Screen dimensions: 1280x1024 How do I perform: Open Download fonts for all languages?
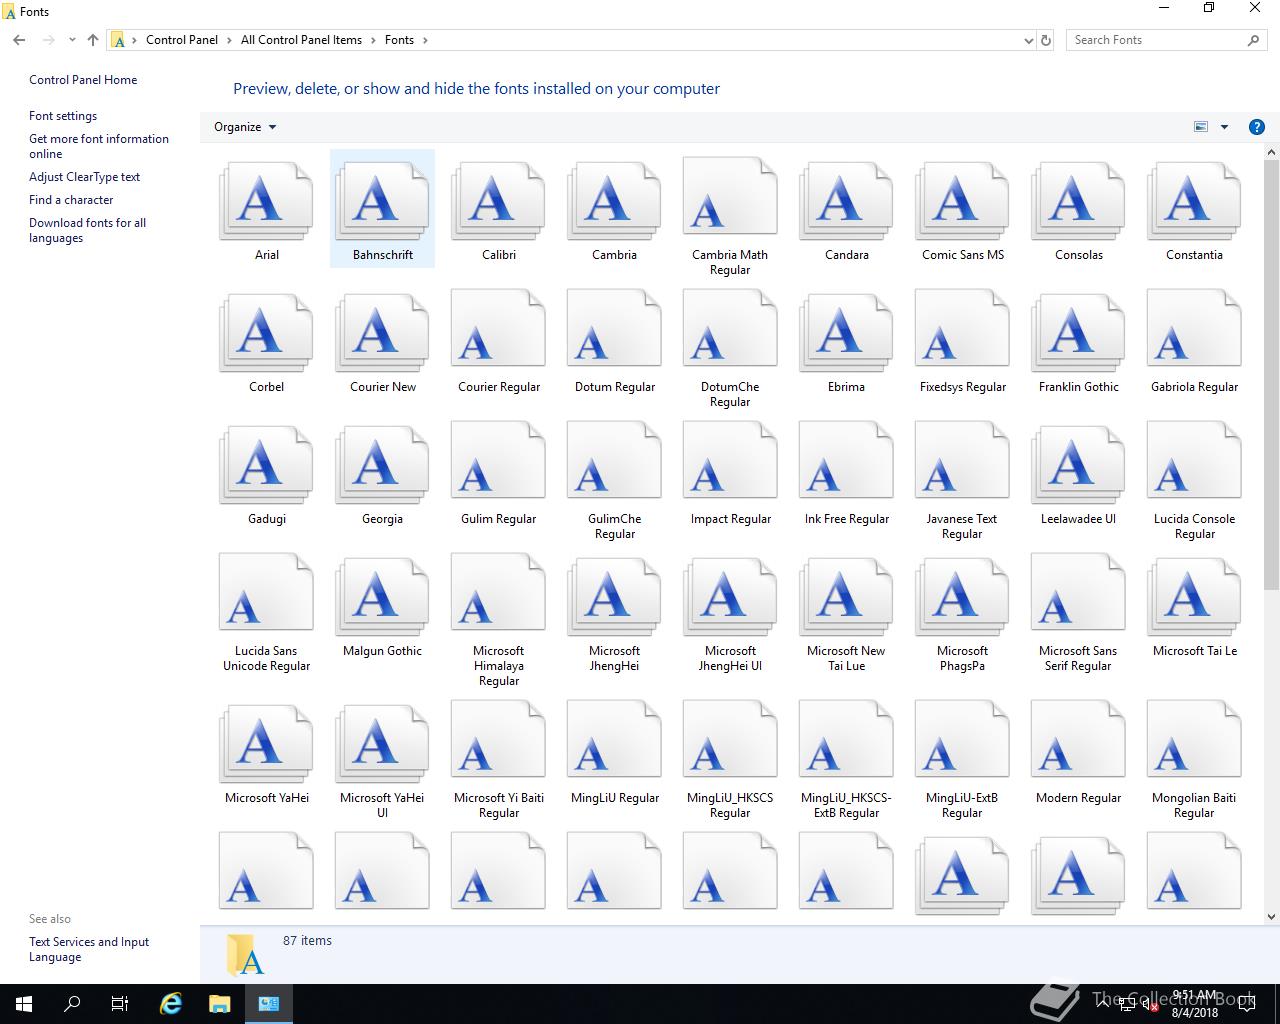point(87,230)
